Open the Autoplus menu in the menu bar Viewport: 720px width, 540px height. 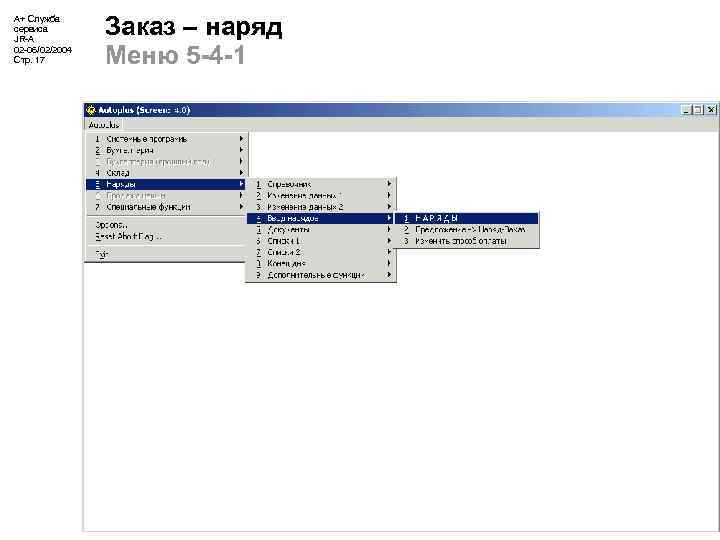[x=104, y=125]
